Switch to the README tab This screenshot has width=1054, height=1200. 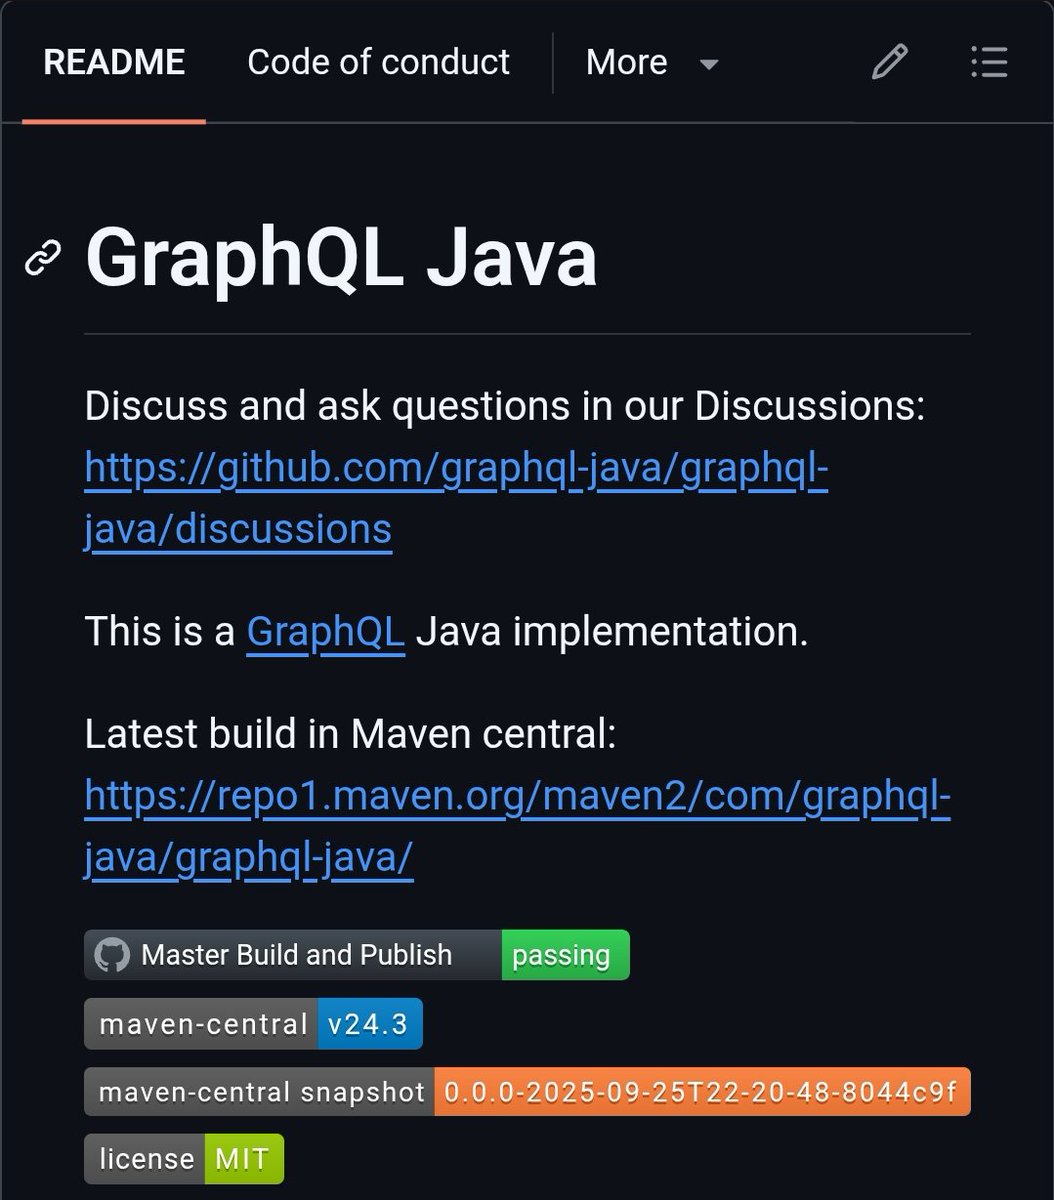click(114, 62)
